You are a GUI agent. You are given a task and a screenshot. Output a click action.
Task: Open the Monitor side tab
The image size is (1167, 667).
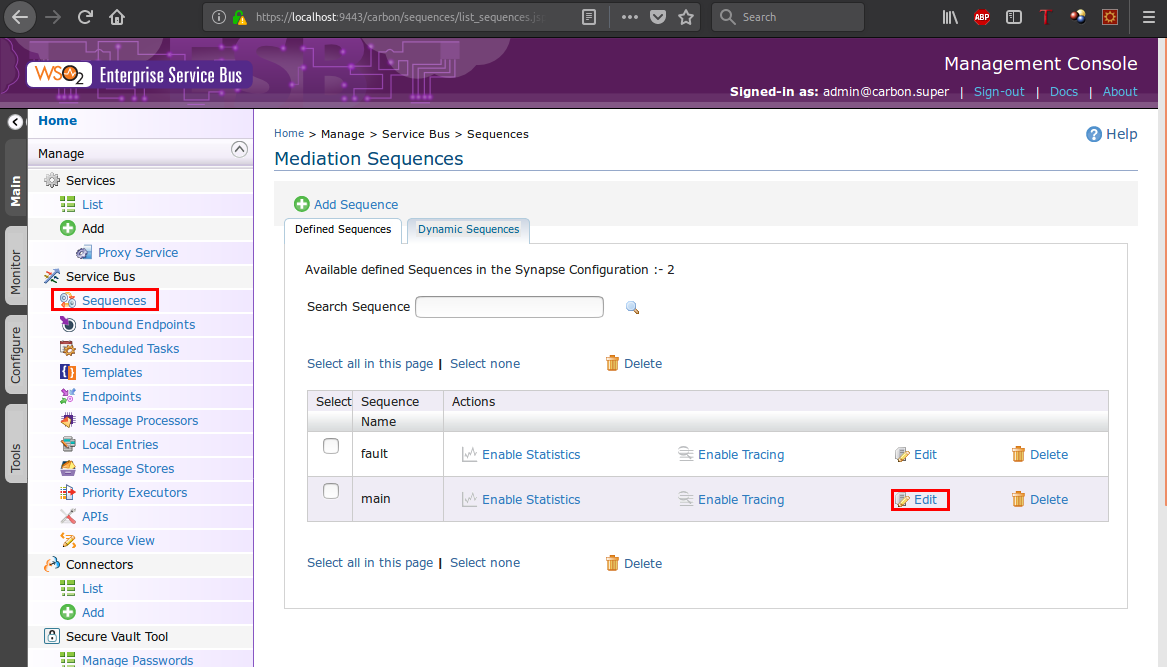[15, 270]
